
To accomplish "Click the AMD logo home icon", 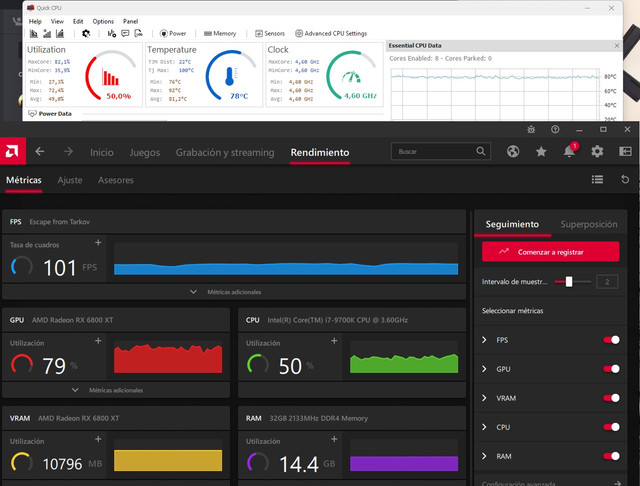I will coord(13,151).
